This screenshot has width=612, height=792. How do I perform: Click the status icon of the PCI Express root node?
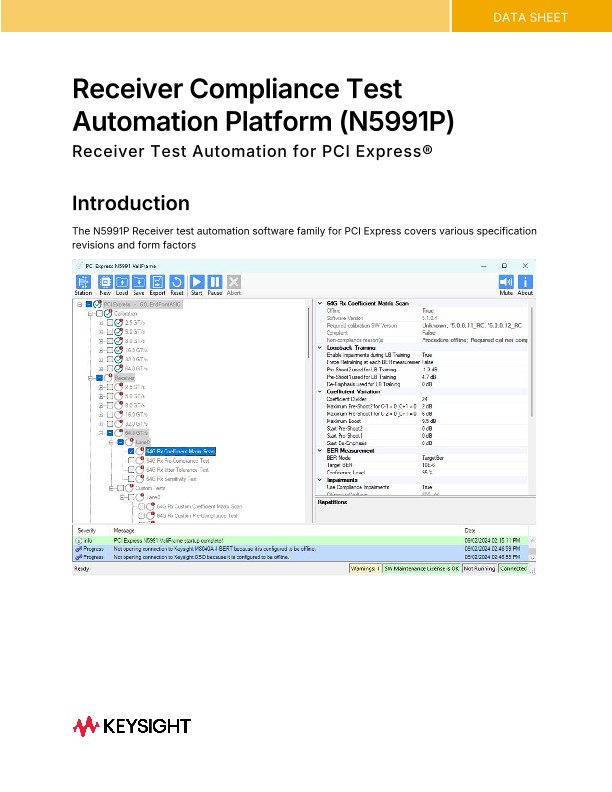point(97,305)
